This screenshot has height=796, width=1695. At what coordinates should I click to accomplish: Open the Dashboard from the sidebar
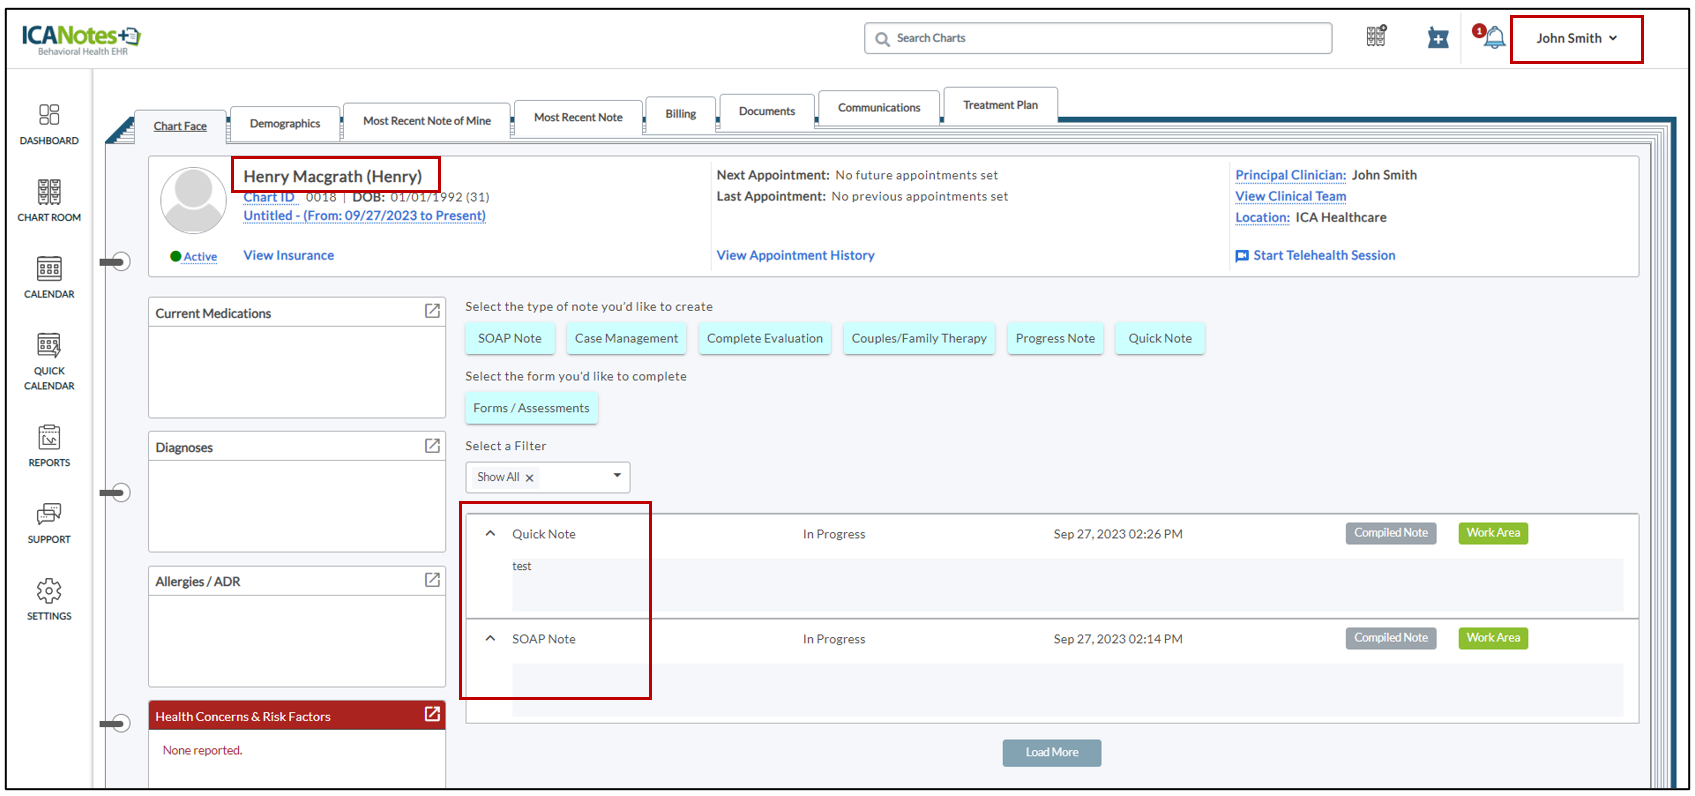tap(49, 115)
